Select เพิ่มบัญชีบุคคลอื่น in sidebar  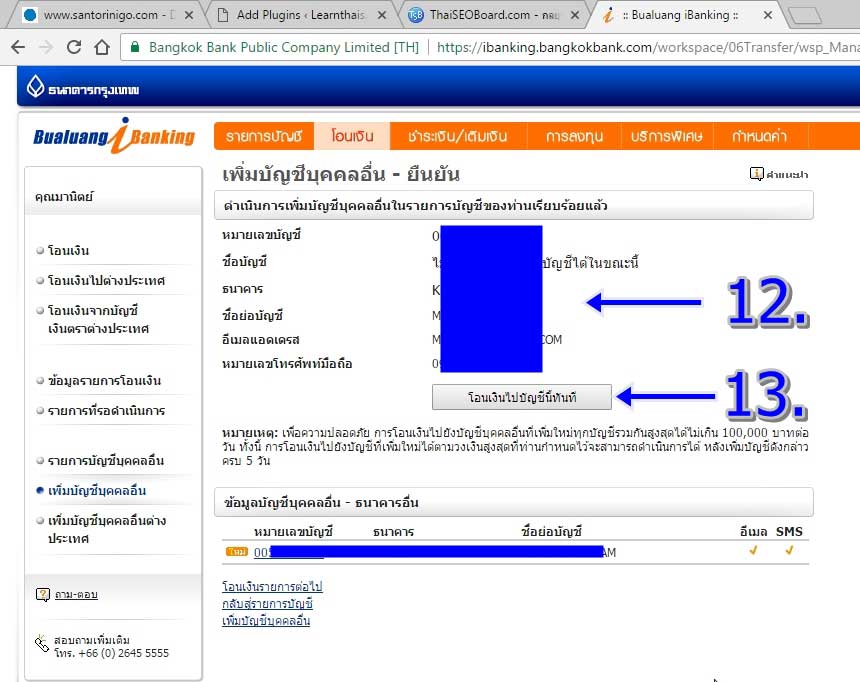pos(97,491)
